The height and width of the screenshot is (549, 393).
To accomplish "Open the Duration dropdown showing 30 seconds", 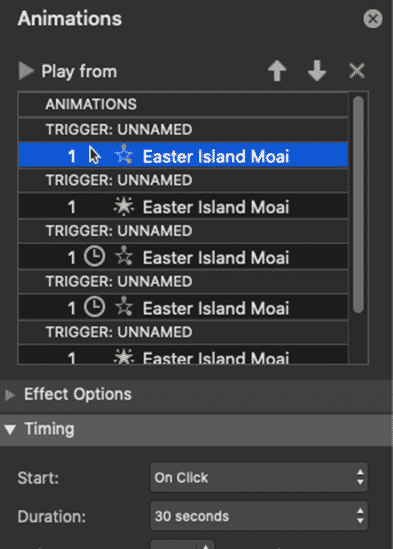I will 259,516.
